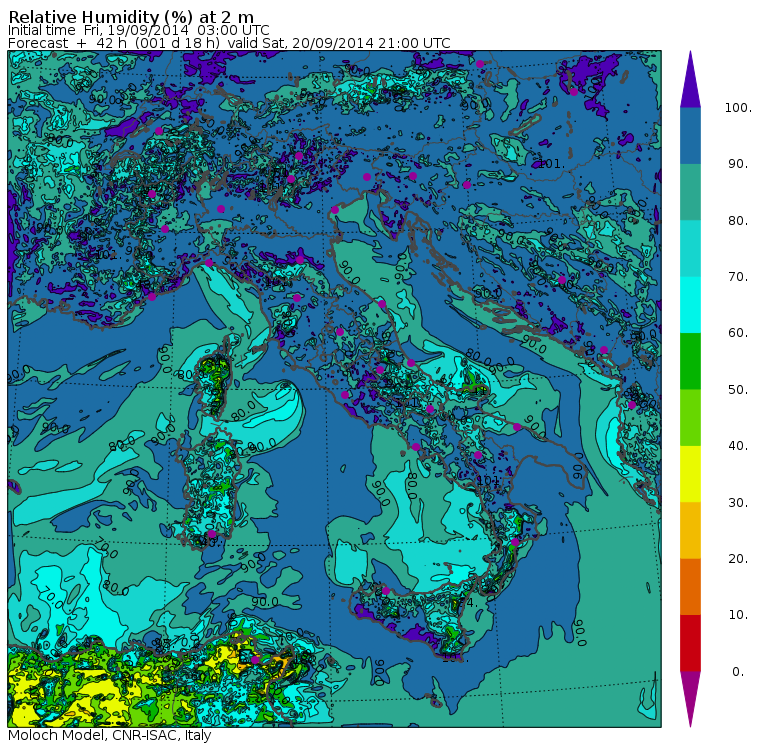Click the "Initial time Fri, 19/09/2014 03:00 UTC" line
The image size is (760, 749).
coord(139,30)
